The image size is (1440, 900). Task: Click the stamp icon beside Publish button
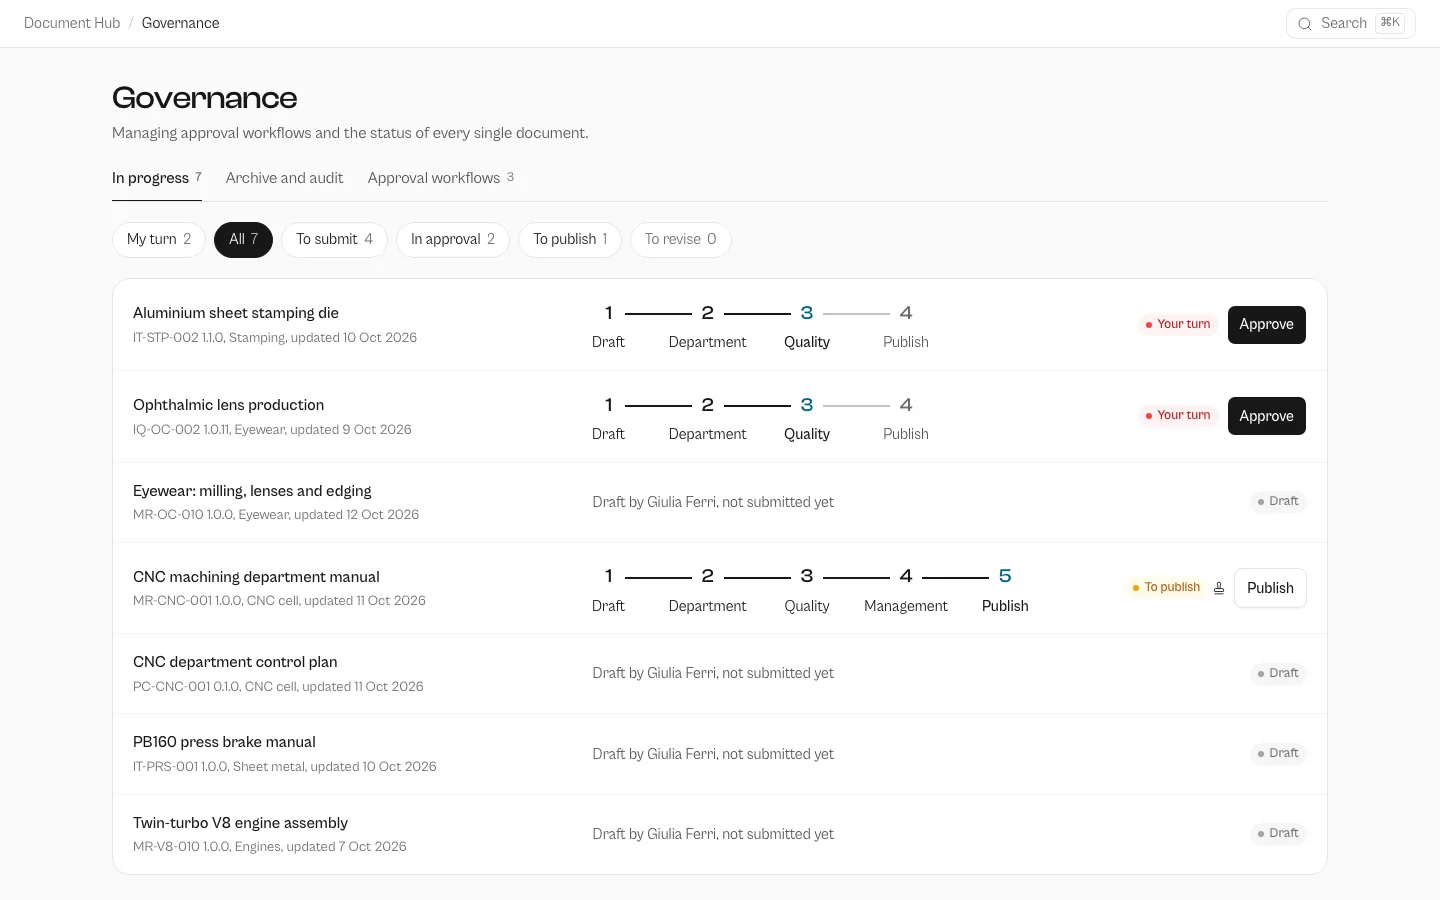pos(1219,588)
